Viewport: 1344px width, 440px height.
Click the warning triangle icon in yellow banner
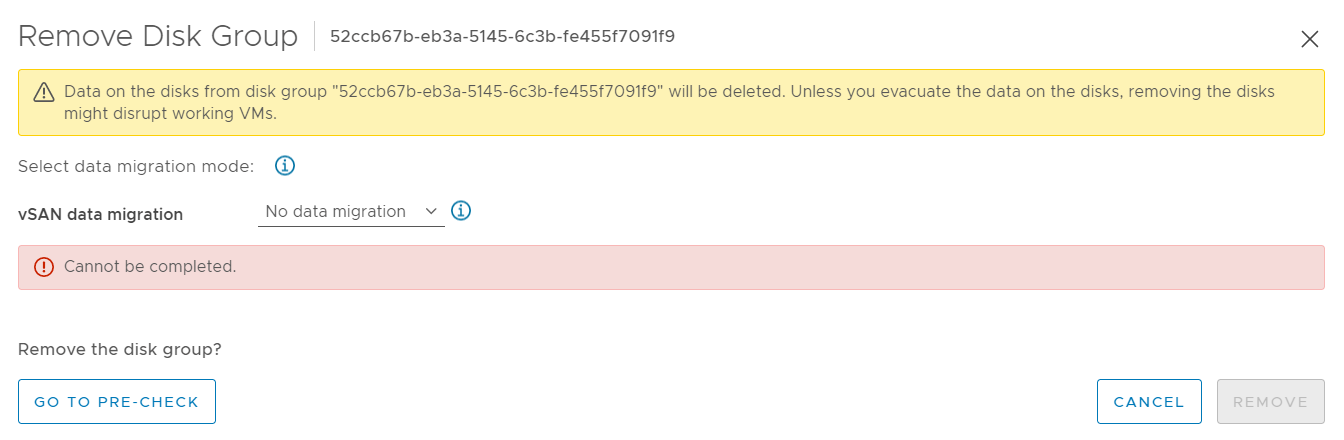click(44, 92)
